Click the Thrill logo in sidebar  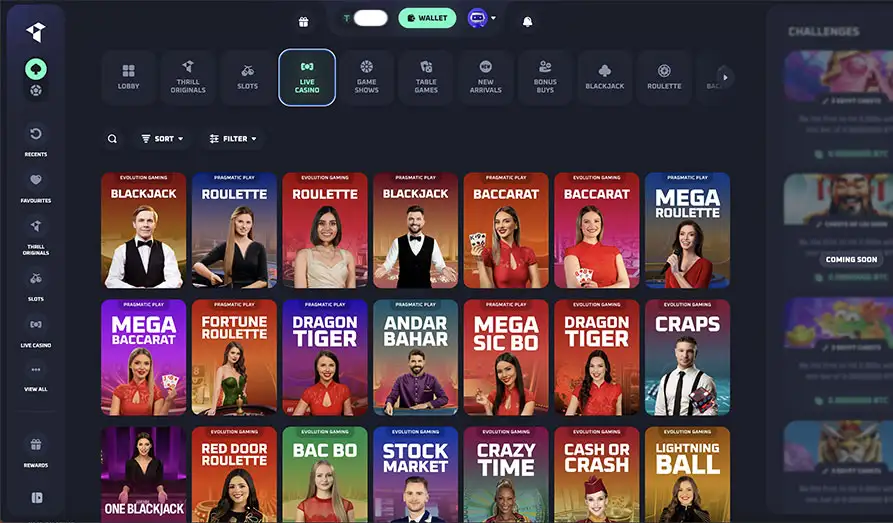coord(35,32)
